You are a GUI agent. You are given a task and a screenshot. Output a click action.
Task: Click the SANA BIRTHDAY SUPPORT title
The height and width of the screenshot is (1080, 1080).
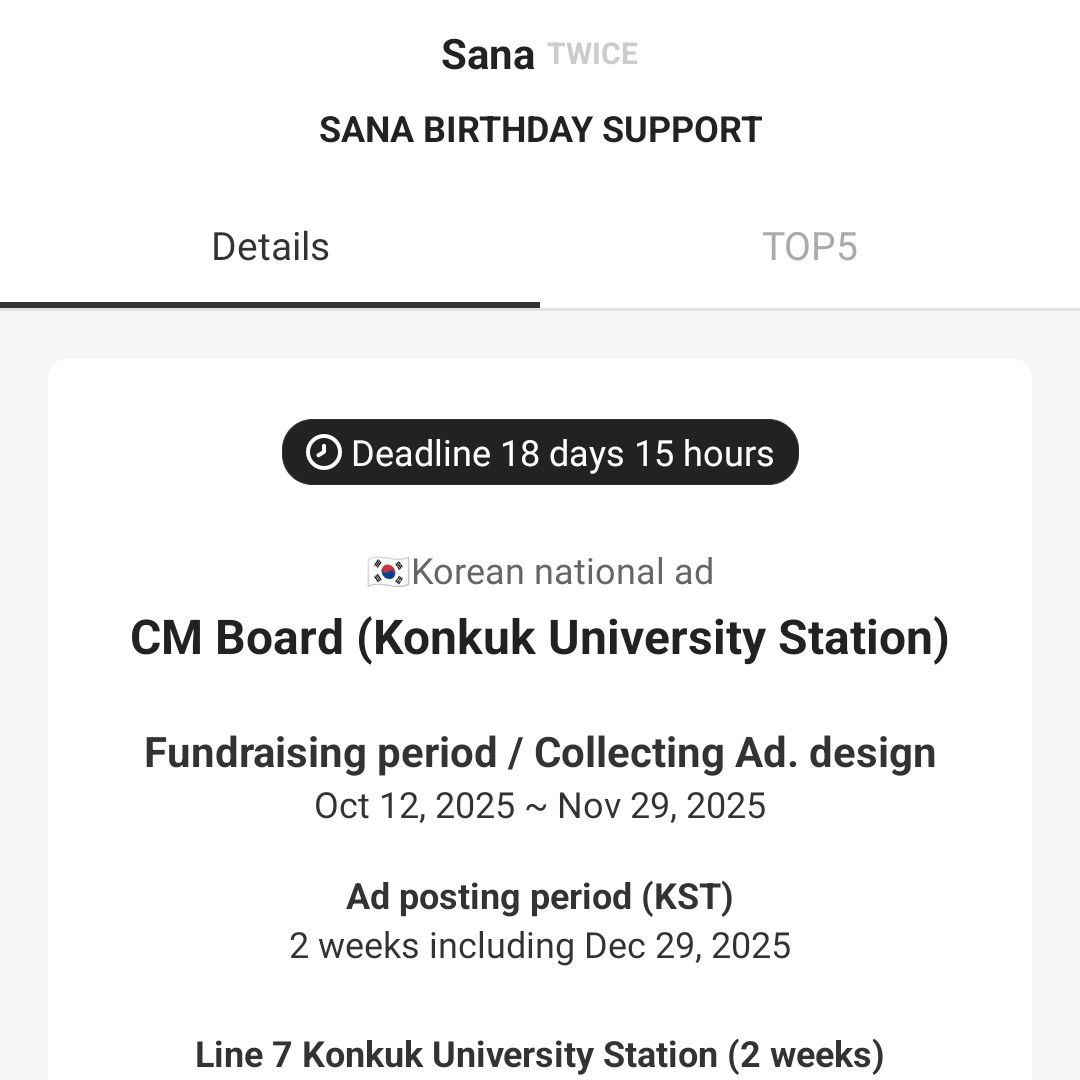pos(540,130)
